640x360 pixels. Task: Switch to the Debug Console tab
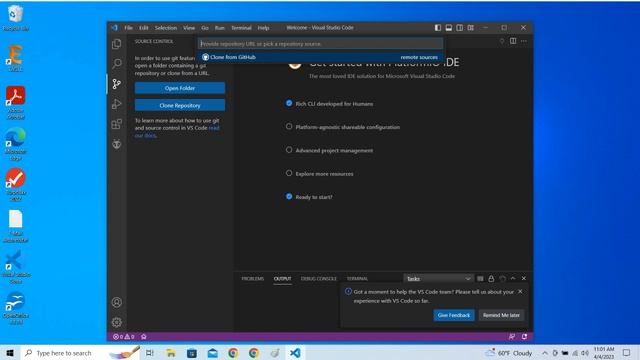coord(319,278)
